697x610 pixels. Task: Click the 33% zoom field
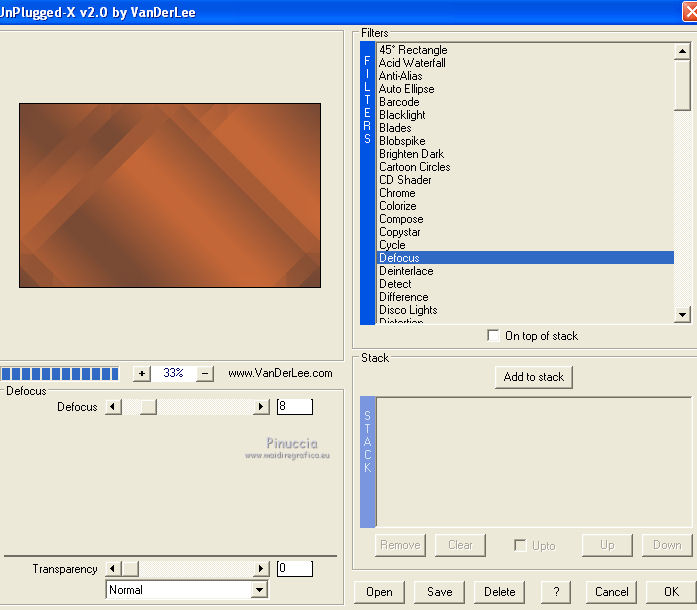[x=173, y=373]
